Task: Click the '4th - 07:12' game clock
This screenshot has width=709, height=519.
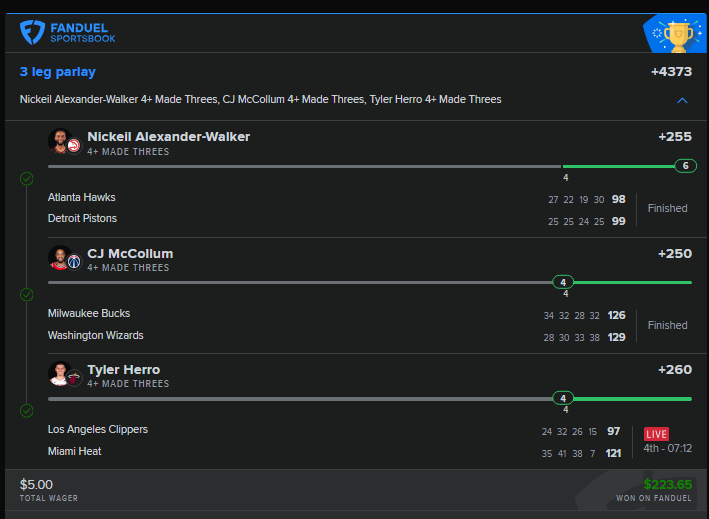Action: (x=667, y=448)
